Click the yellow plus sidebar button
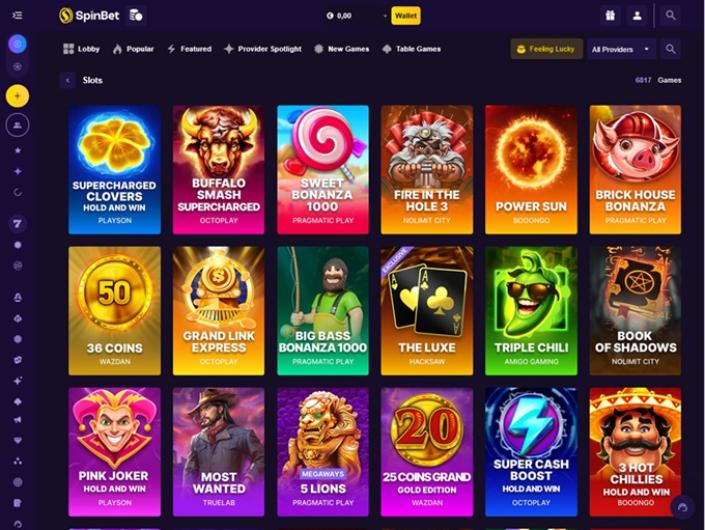The image size is (705, 530). [x=18, y=96]
